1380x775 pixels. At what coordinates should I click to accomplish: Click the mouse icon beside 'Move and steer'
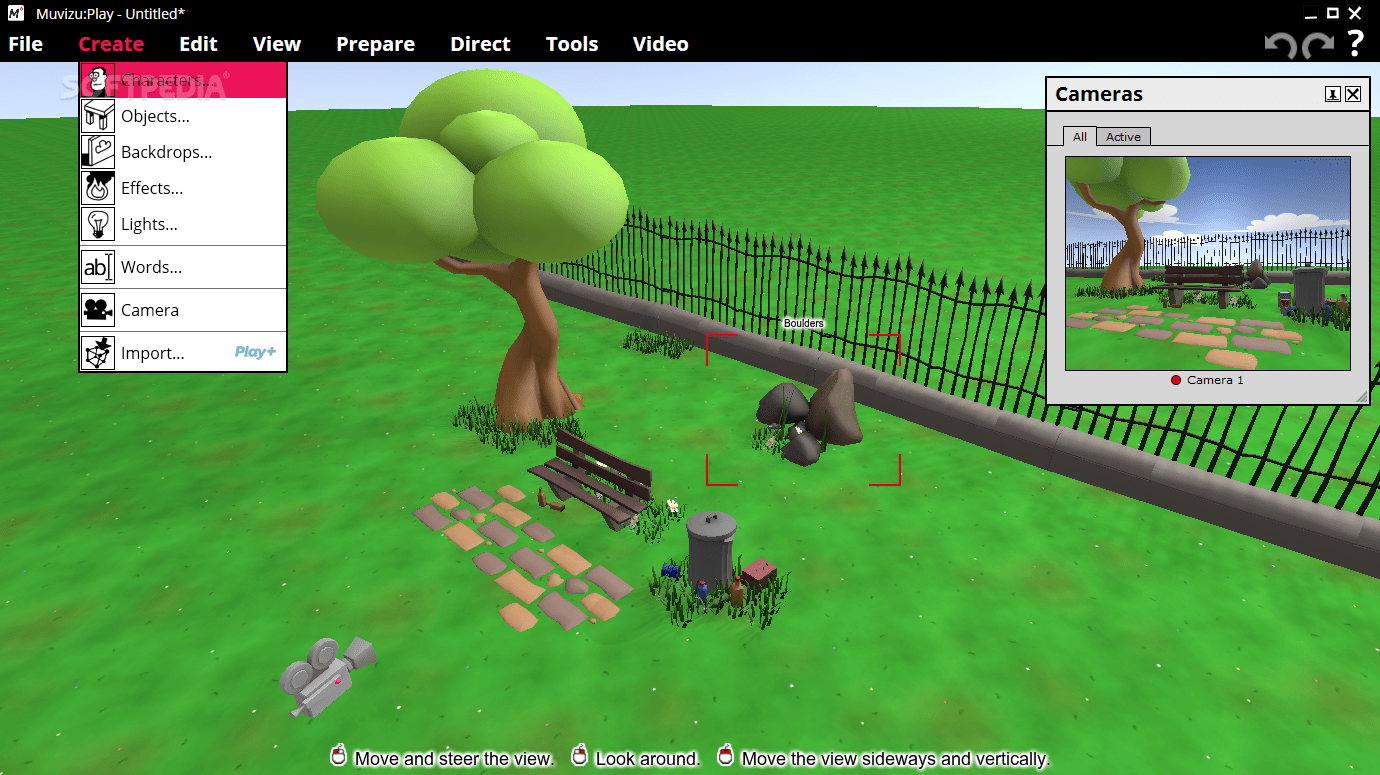tap(339, 755)
